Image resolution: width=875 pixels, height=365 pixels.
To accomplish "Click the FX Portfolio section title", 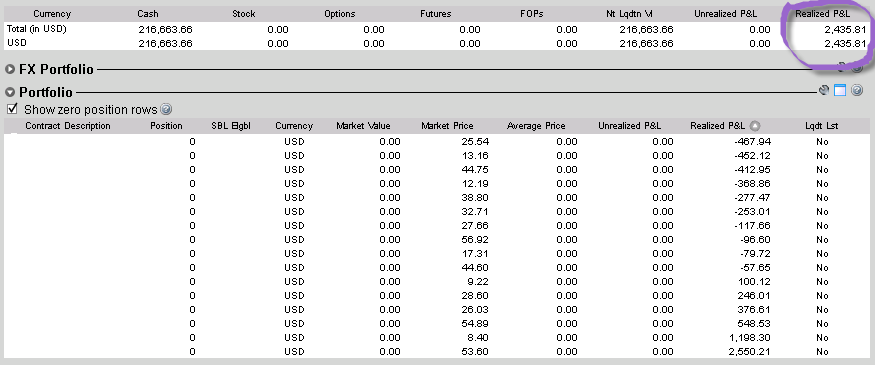I will pyautogui.click(x=56, y=69).
